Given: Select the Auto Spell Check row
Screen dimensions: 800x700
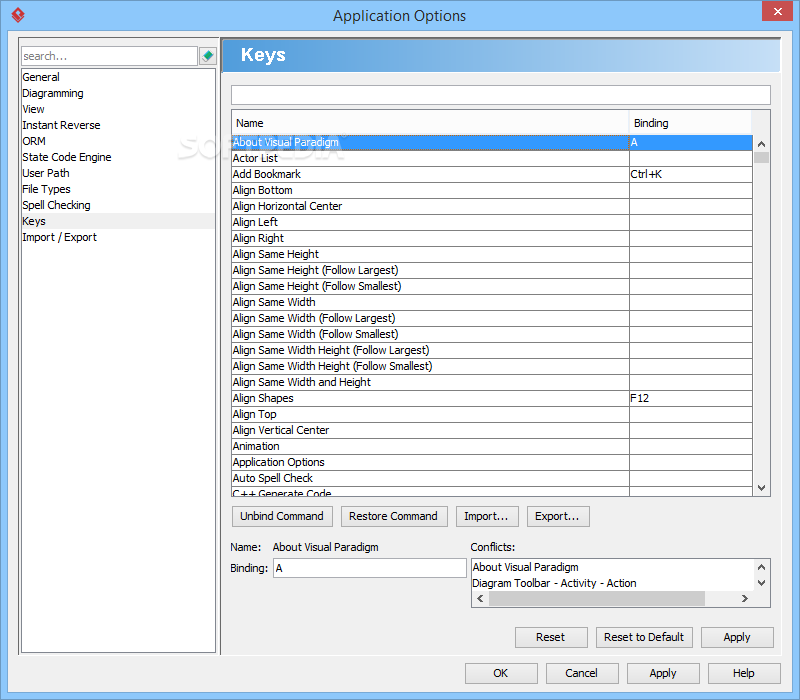Looking at the screenshot, I should (x=492, y=478).
